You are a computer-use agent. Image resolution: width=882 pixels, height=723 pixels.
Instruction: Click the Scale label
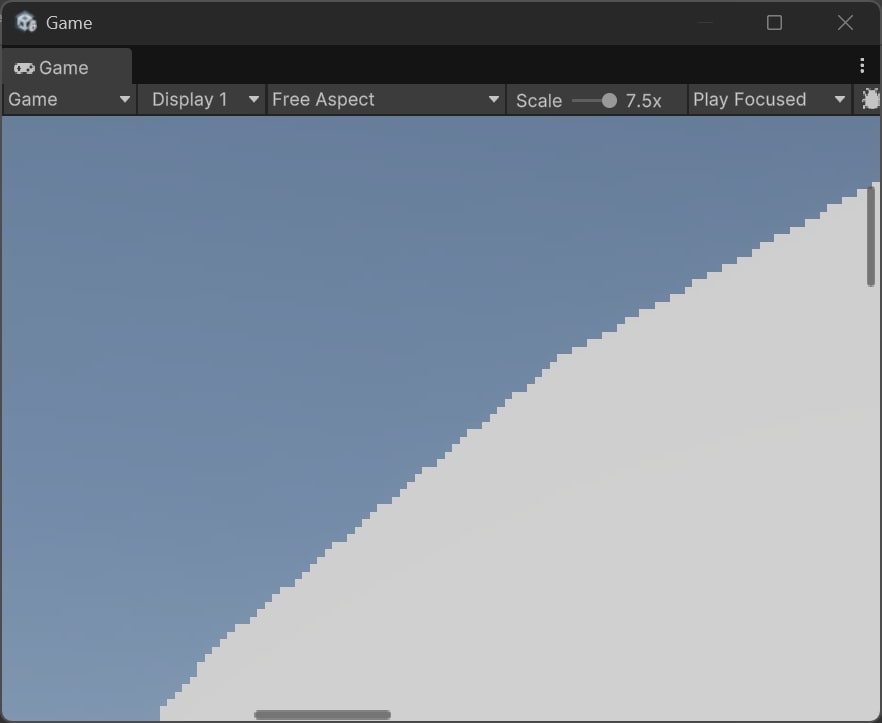(x=538, y=101)
